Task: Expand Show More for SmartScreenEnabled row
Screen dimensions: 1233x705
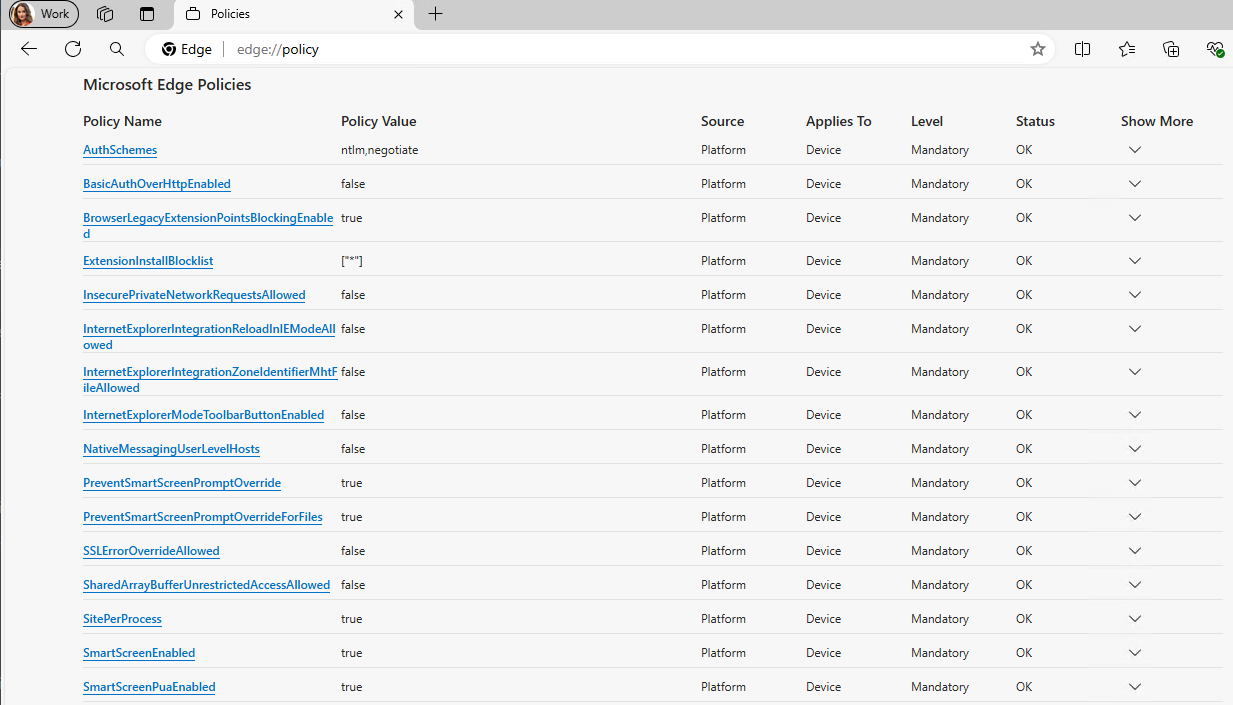Action: click(1134, 653)
